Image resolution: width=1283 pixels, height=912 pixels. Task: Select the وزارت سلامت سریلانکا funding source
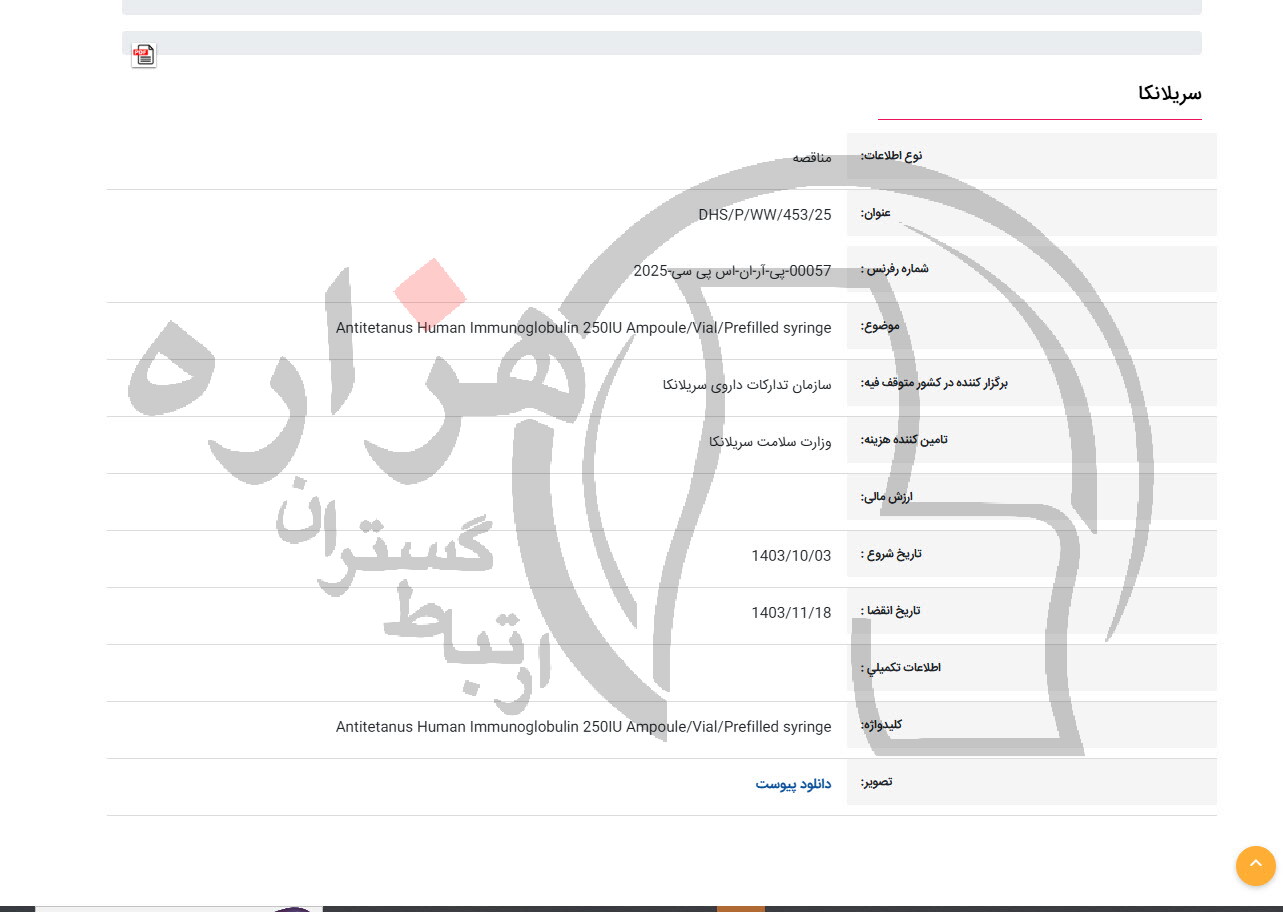pyautogui.click(x=770, y=442)
